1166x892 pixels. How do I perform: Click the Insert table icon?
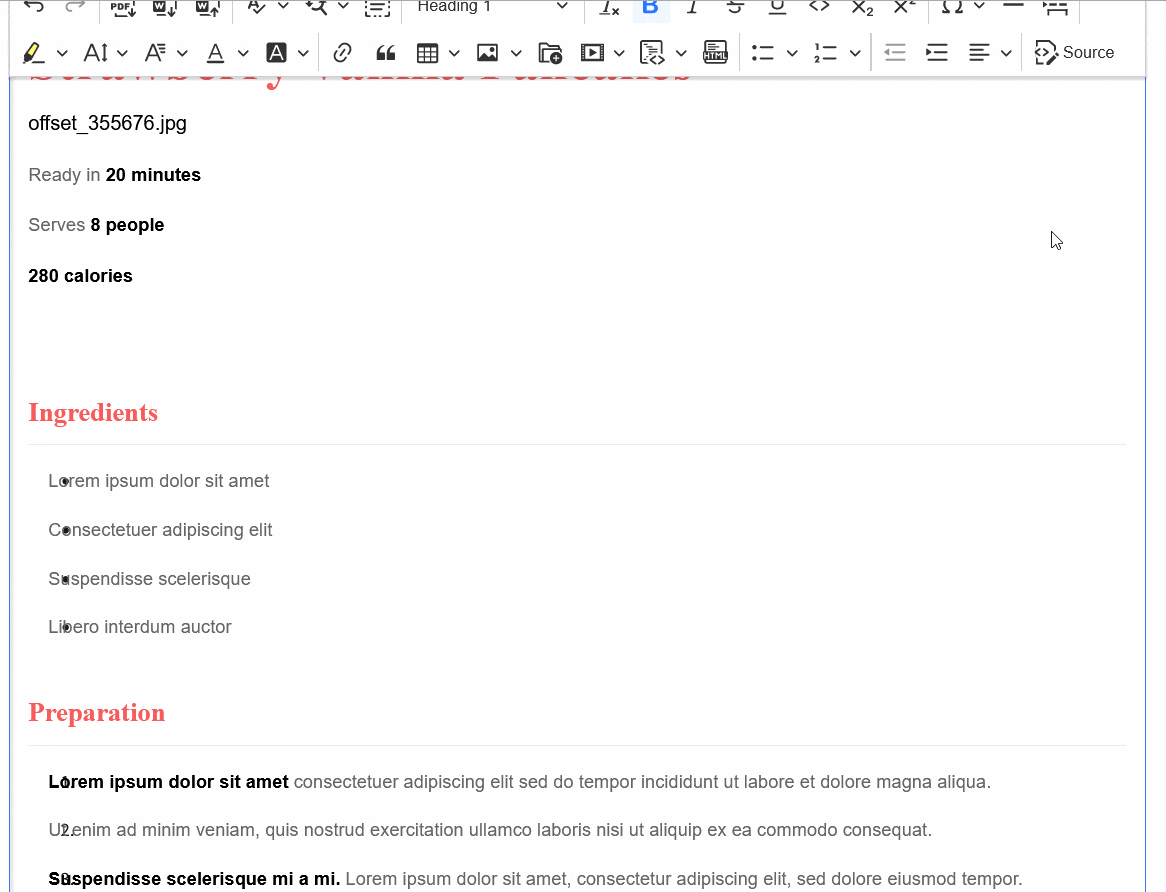pyautogui.click(x=428, y=53)
